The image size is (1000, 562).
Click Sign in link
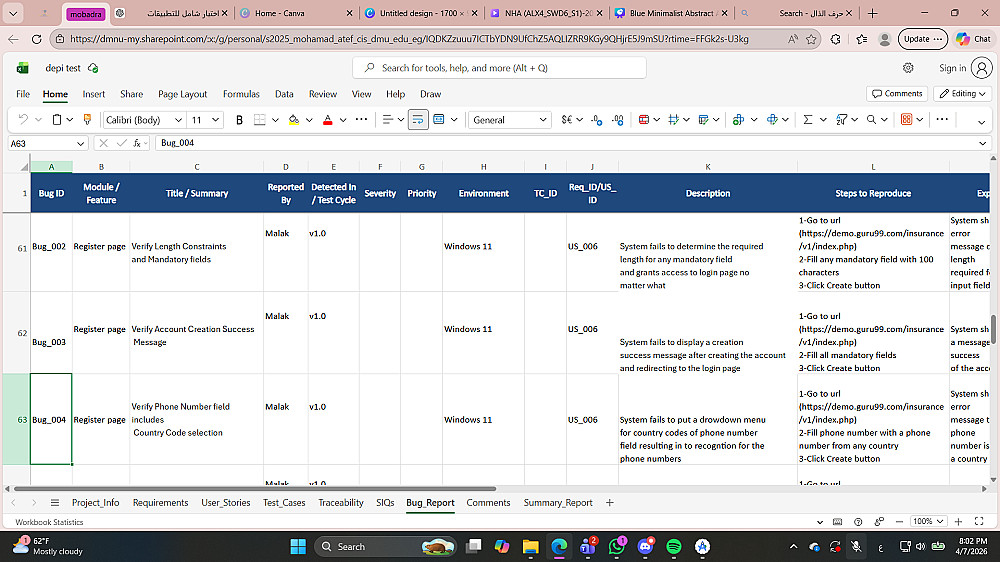(x=952, y=68)
